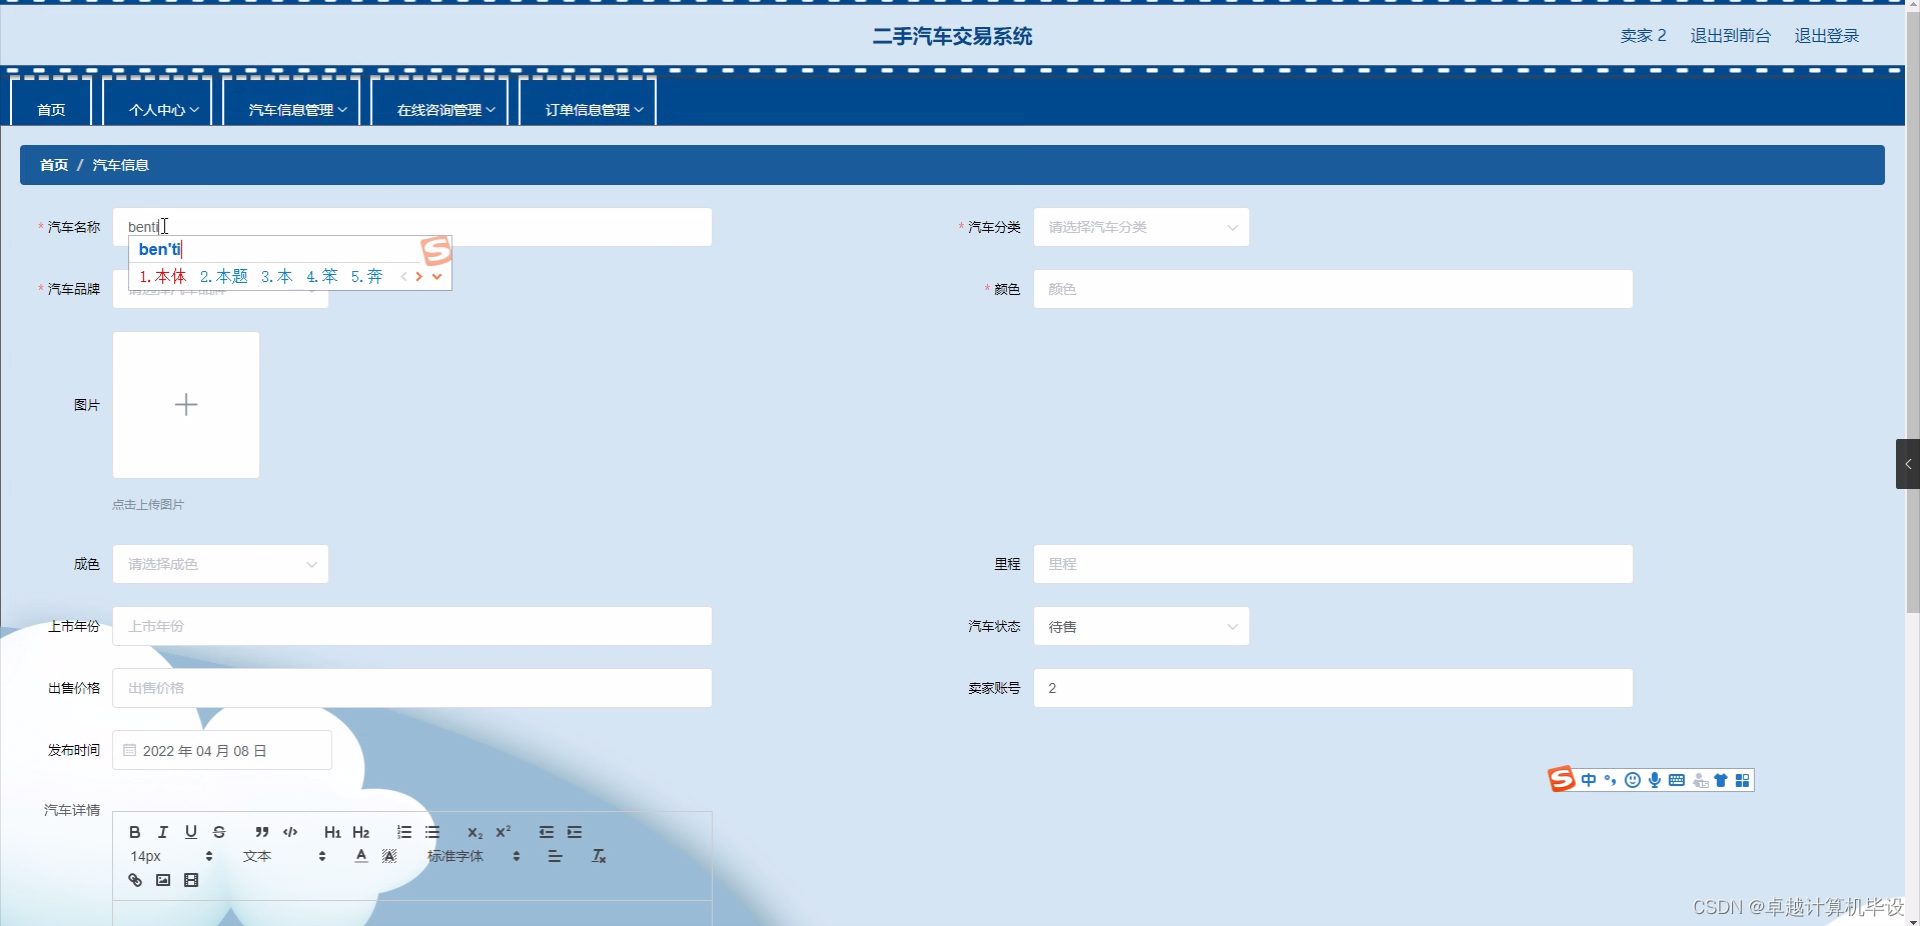Image resolution: width=1920 pixels, height=926 pixels.
Task: Click the 退出登录 link
Action: point(1825,35)
